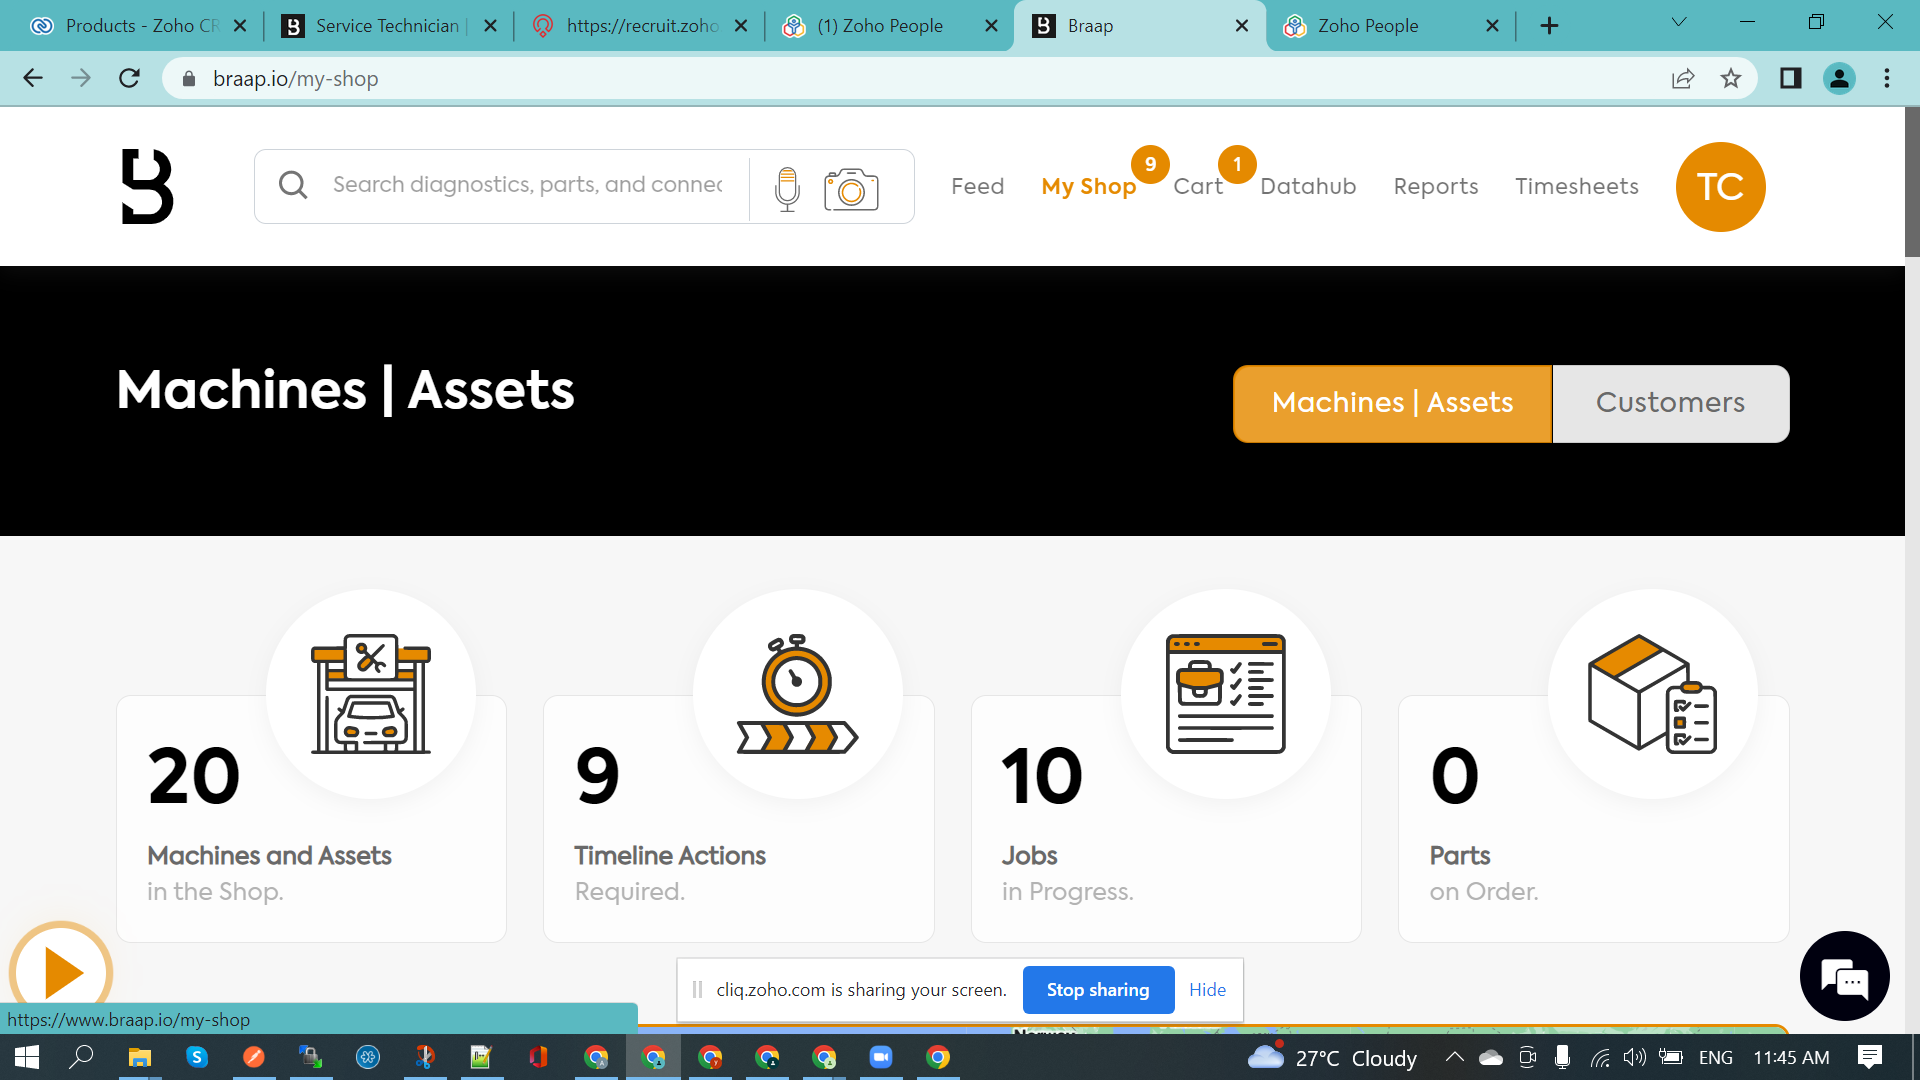Click the search diagnostics input field
Screen dimensions: 1920x1080
tap(527, 185)
